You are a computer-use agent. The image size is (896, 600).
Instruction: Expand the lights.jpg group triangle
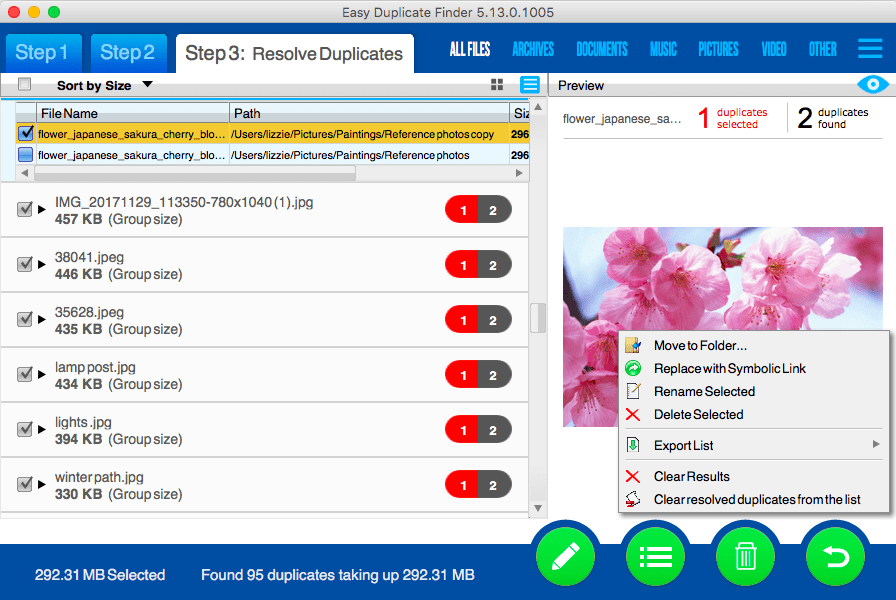click(x=42, y=429)
